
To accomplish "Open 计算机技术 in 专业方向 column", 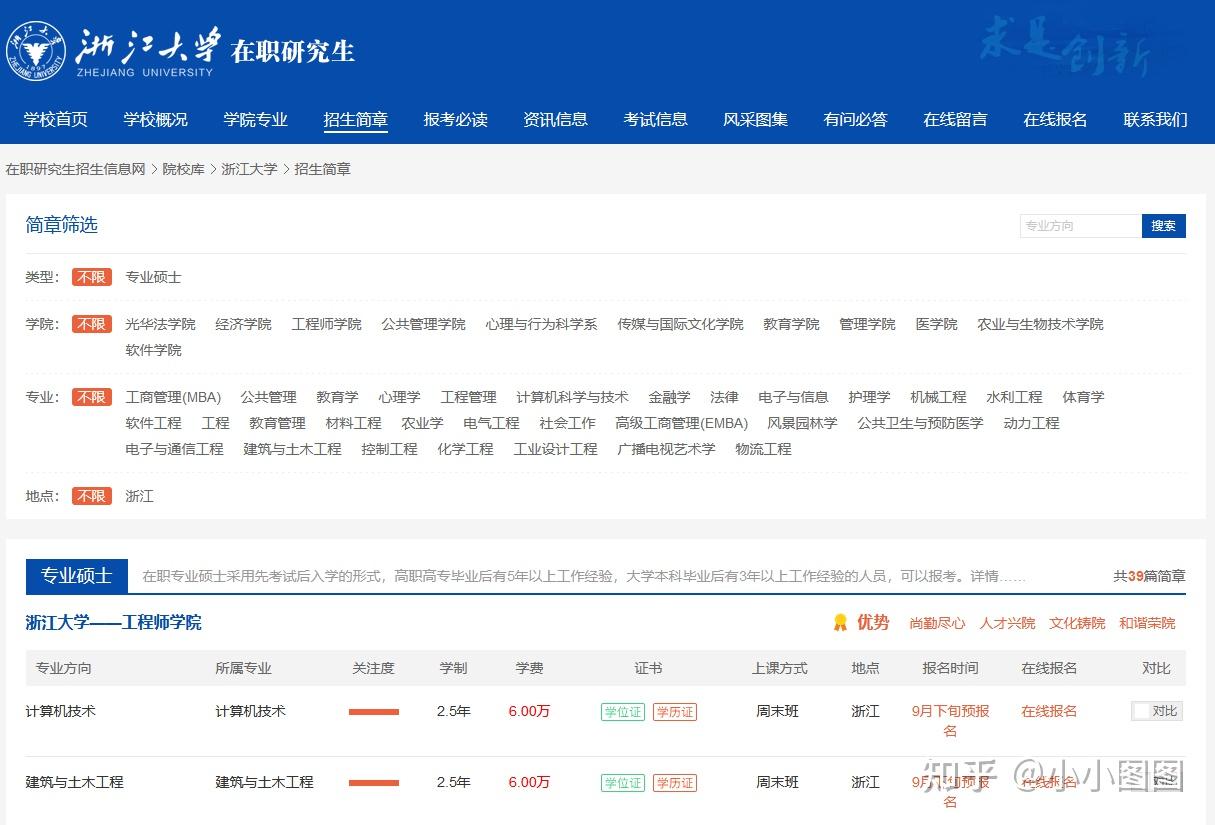I will coord(61,711).
